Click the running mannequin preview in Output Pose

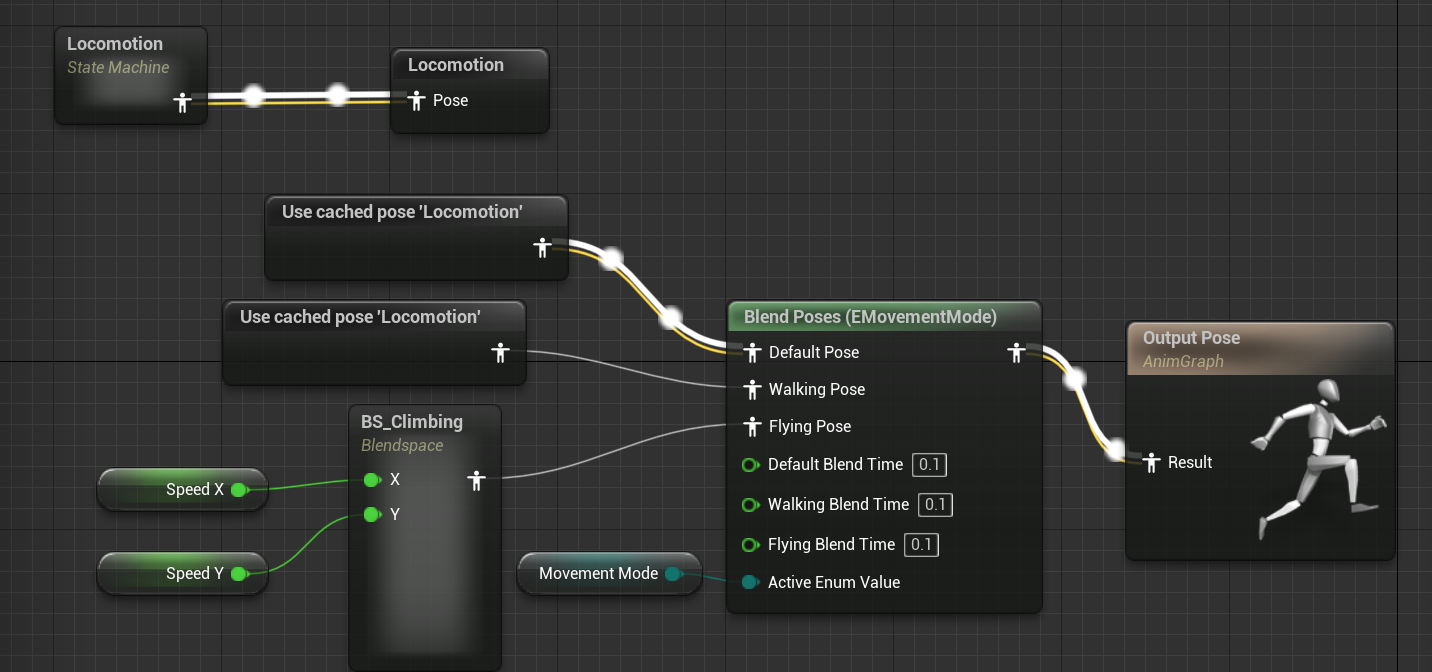click(1318, 460)
